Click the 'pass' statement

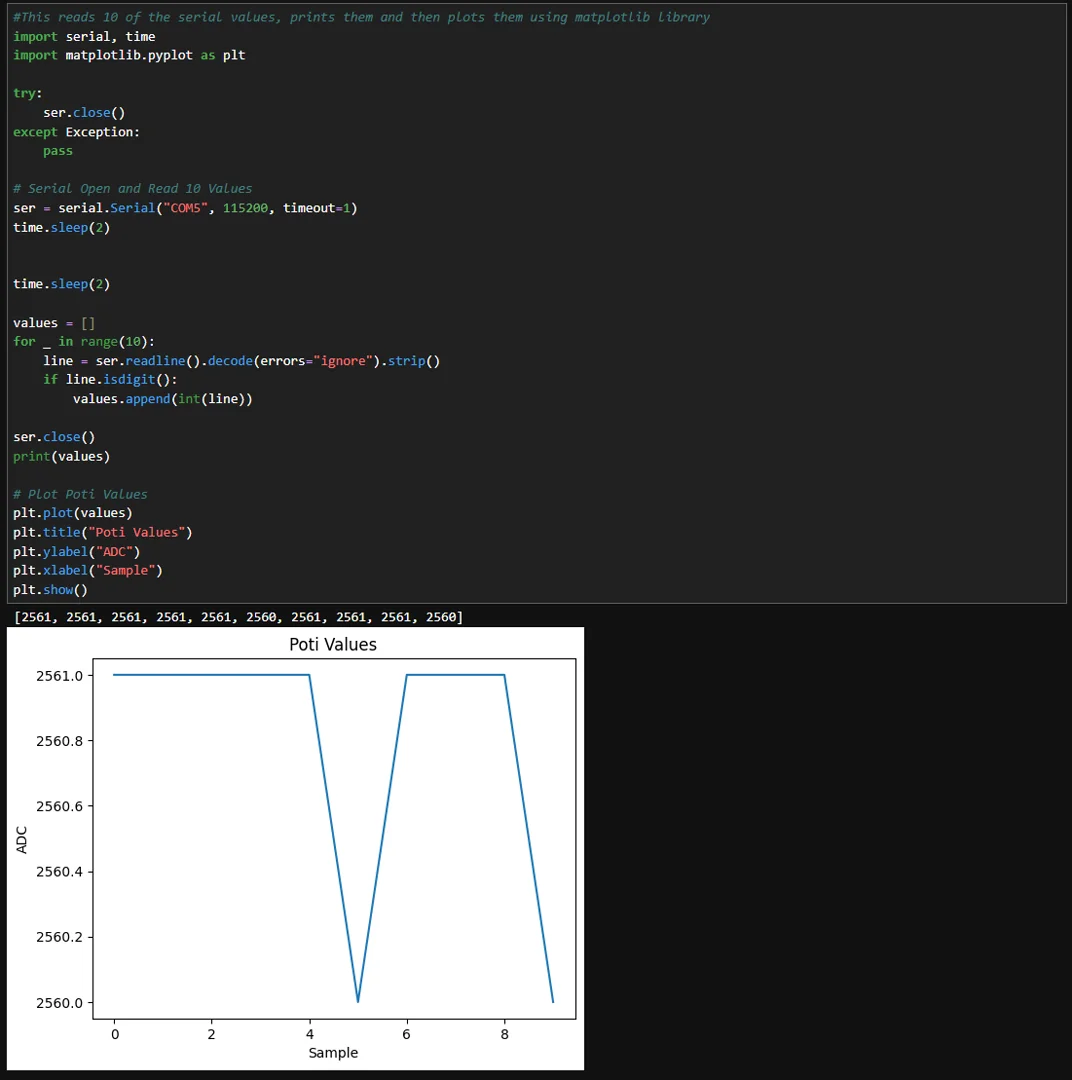point(58,151)
